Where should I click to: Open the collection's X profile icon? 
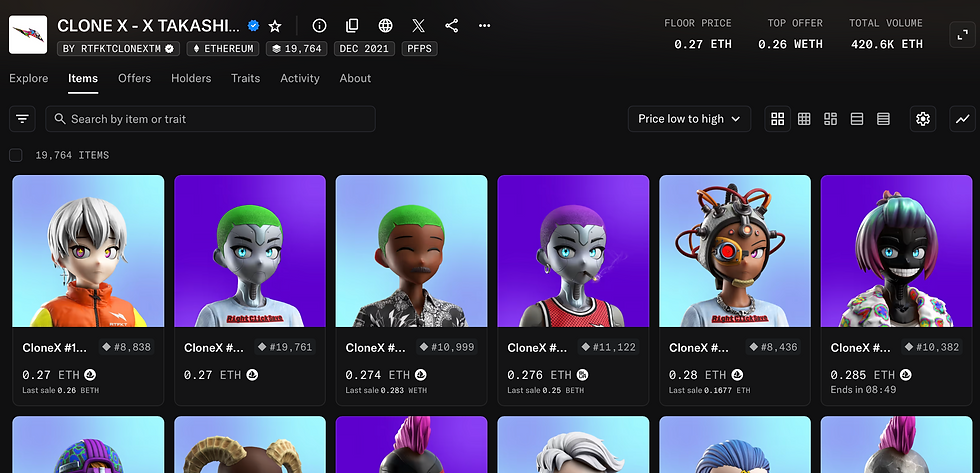click(x=418, y=26)
